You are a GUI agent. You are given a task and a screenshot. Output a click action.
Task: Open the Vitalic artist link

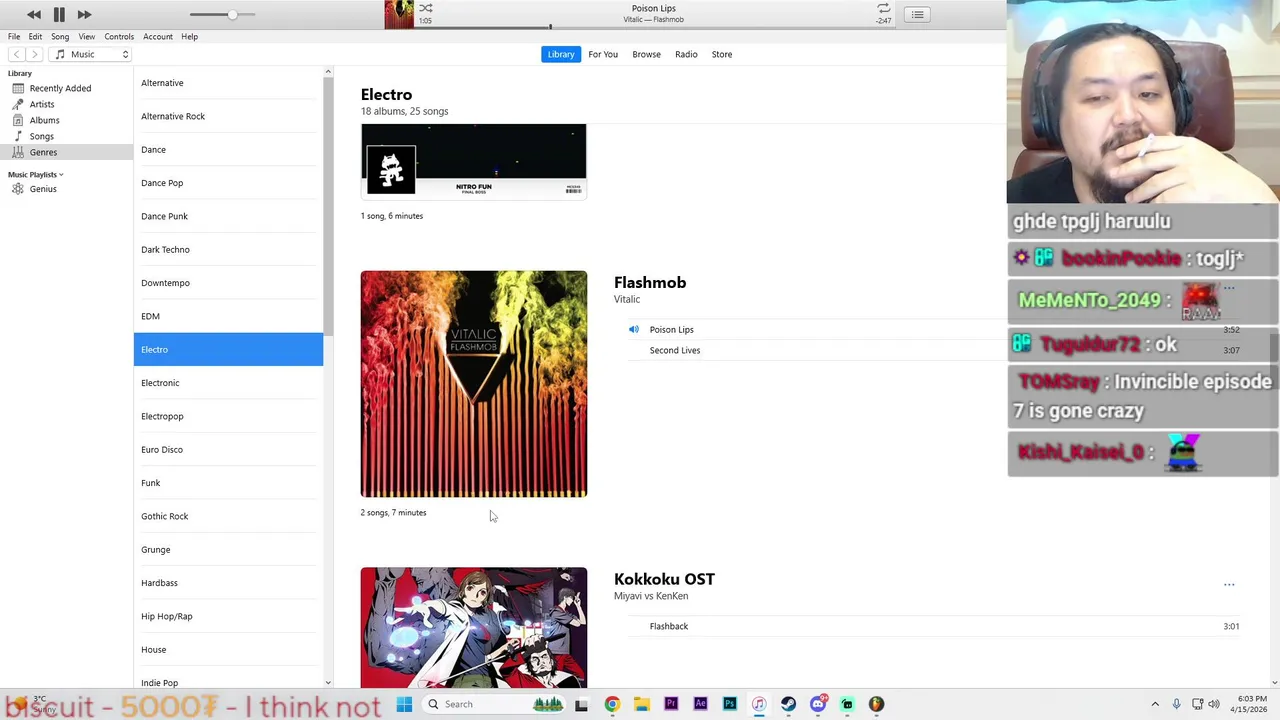click(x=627, y=299)
